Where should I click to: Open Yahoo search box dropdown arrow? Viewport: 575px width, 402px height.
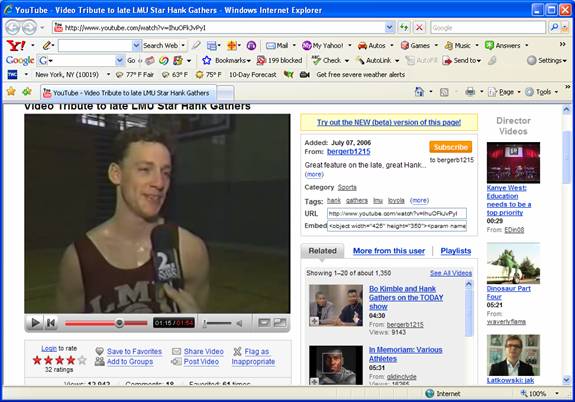coord(136,45)
